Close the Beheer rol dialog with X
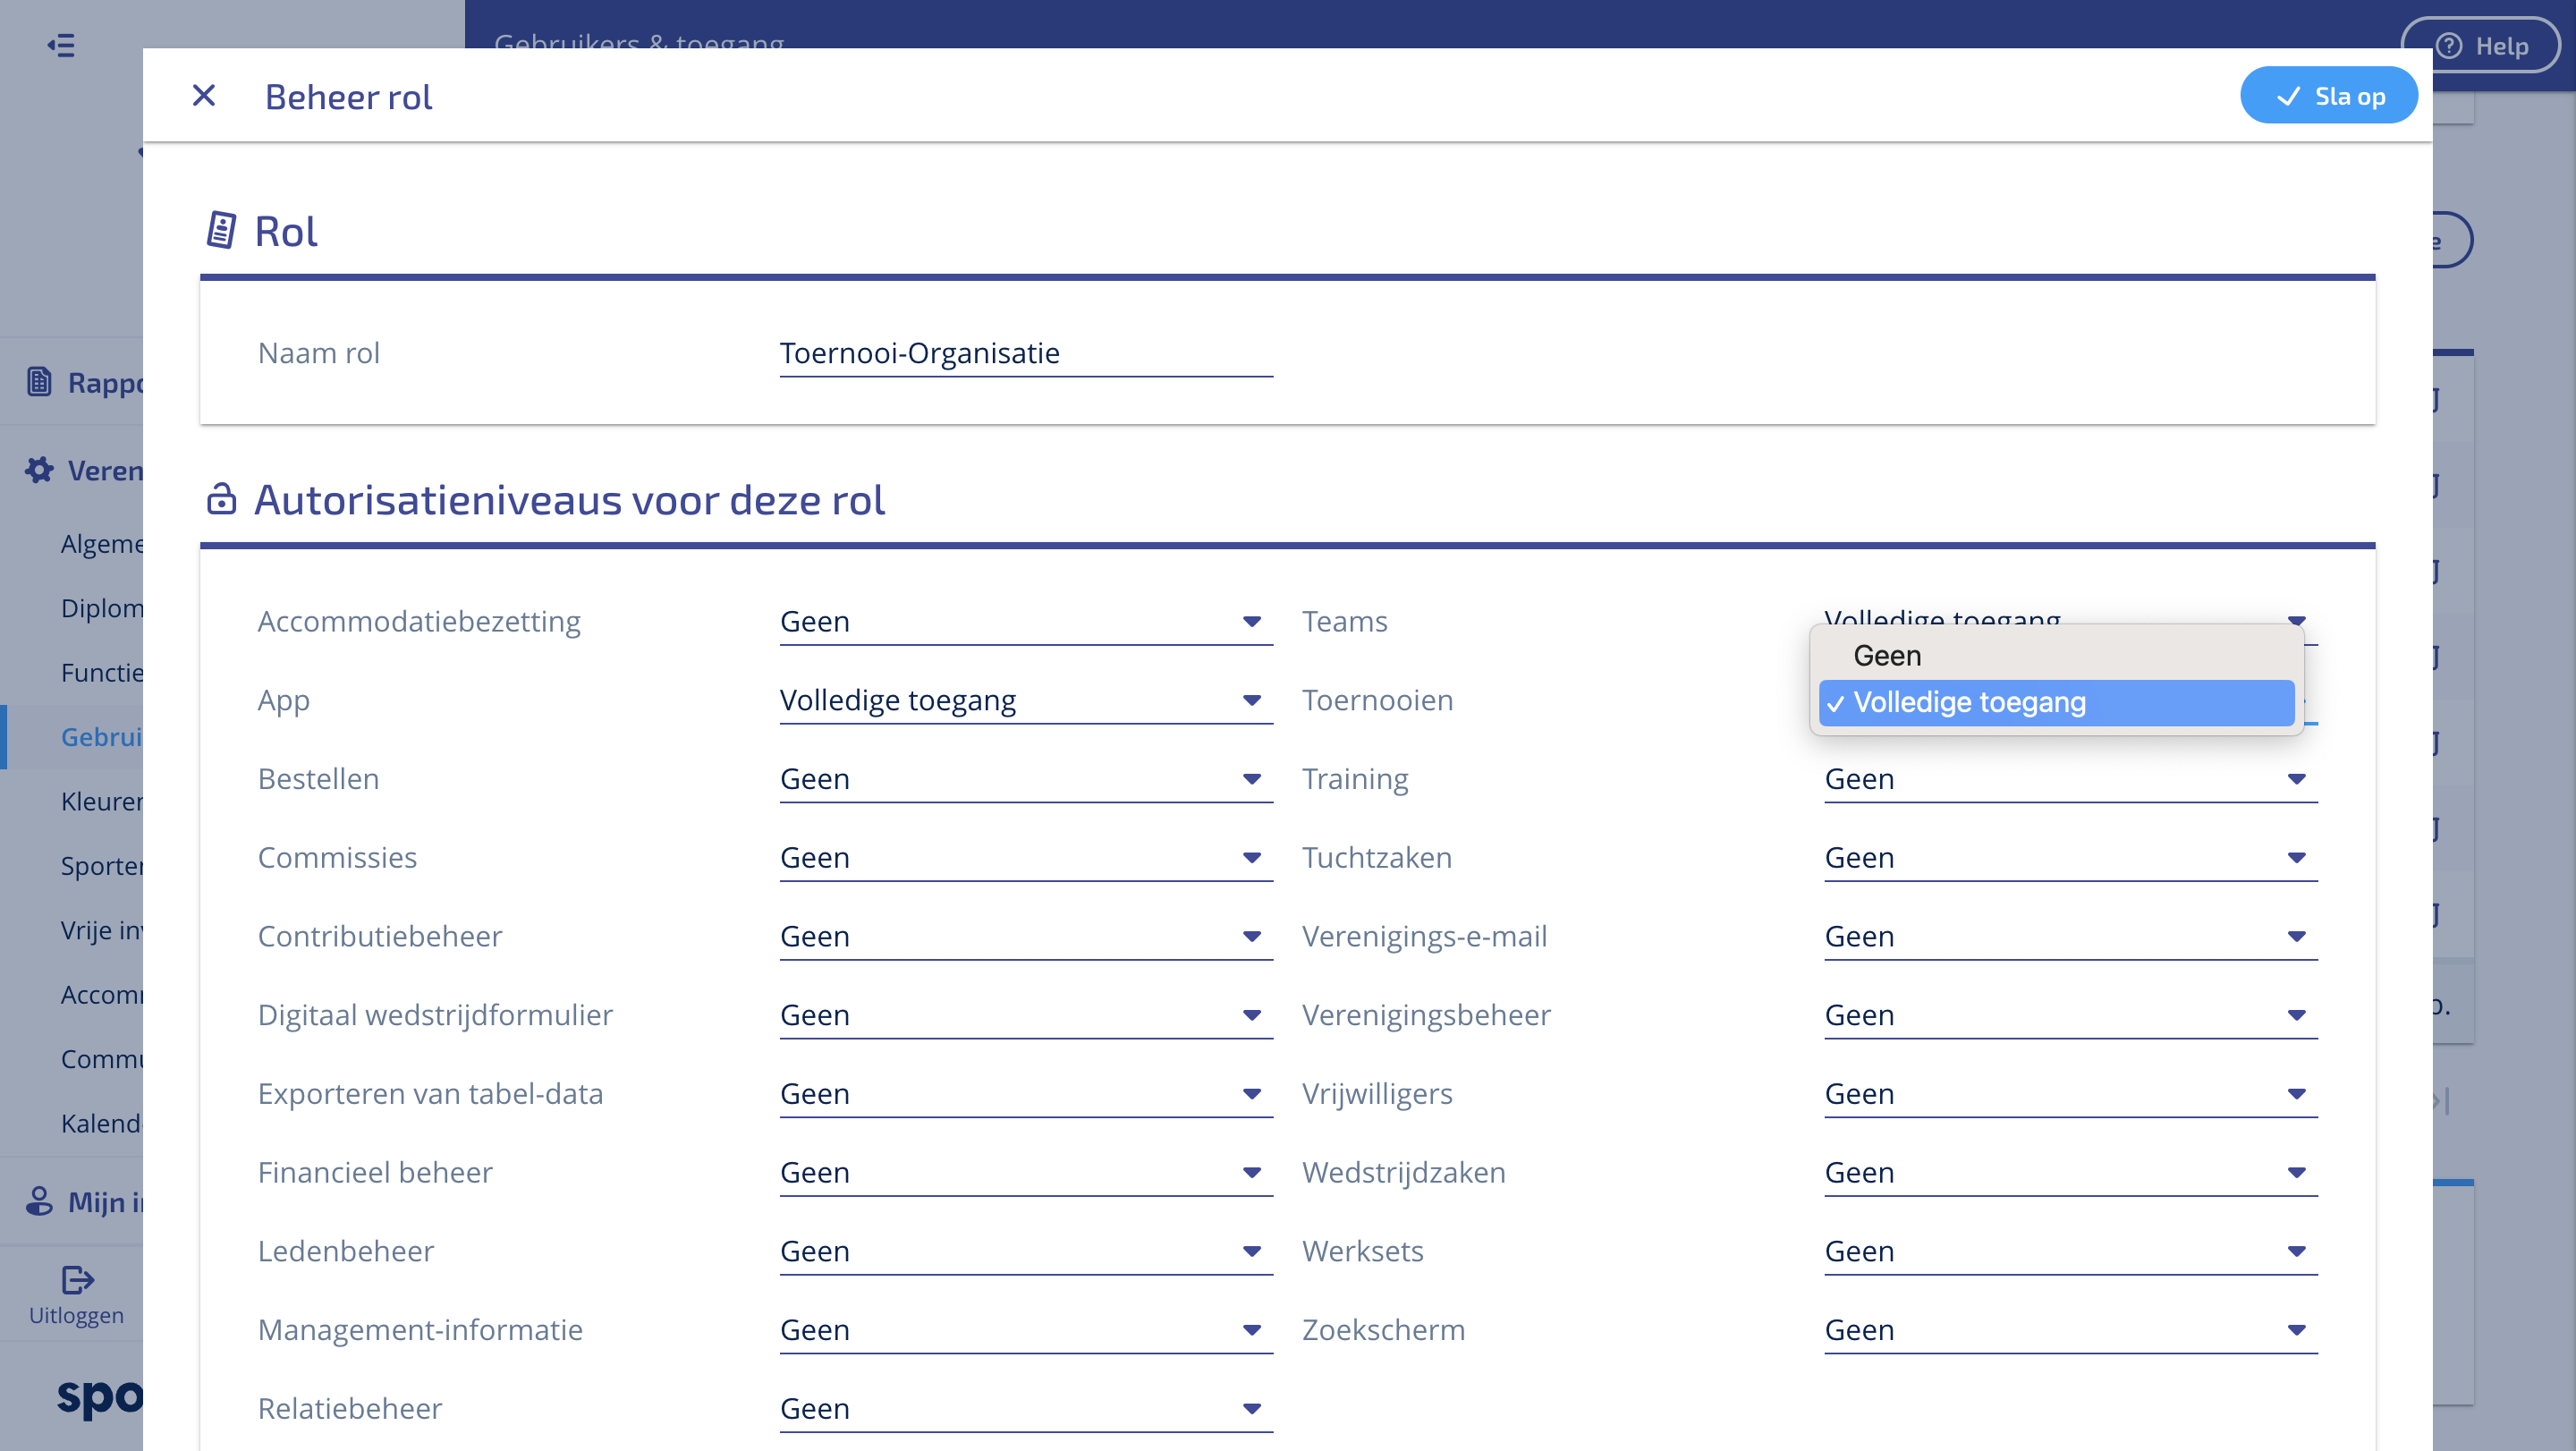Screen dimensions: 2576x1451 (204, 96)
